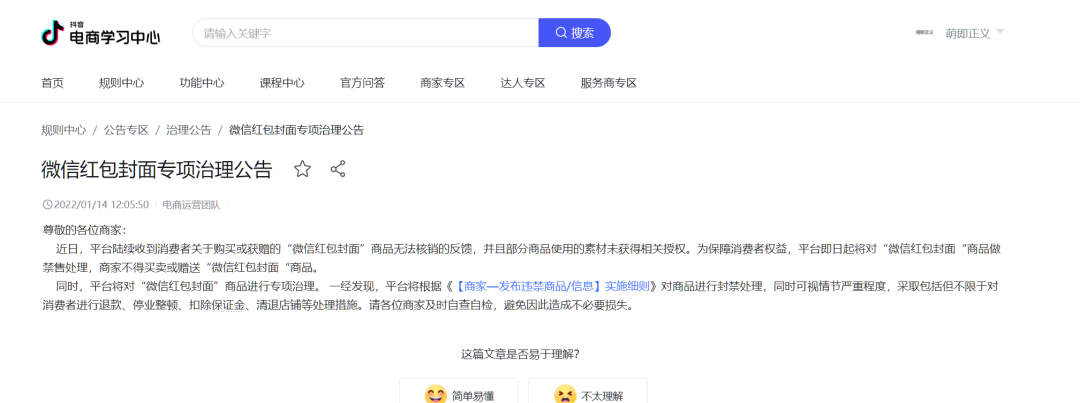This screenshot has height=403, width=1080.
Task: Open the 规则中心 nav menu
Action: pos(121,83)
